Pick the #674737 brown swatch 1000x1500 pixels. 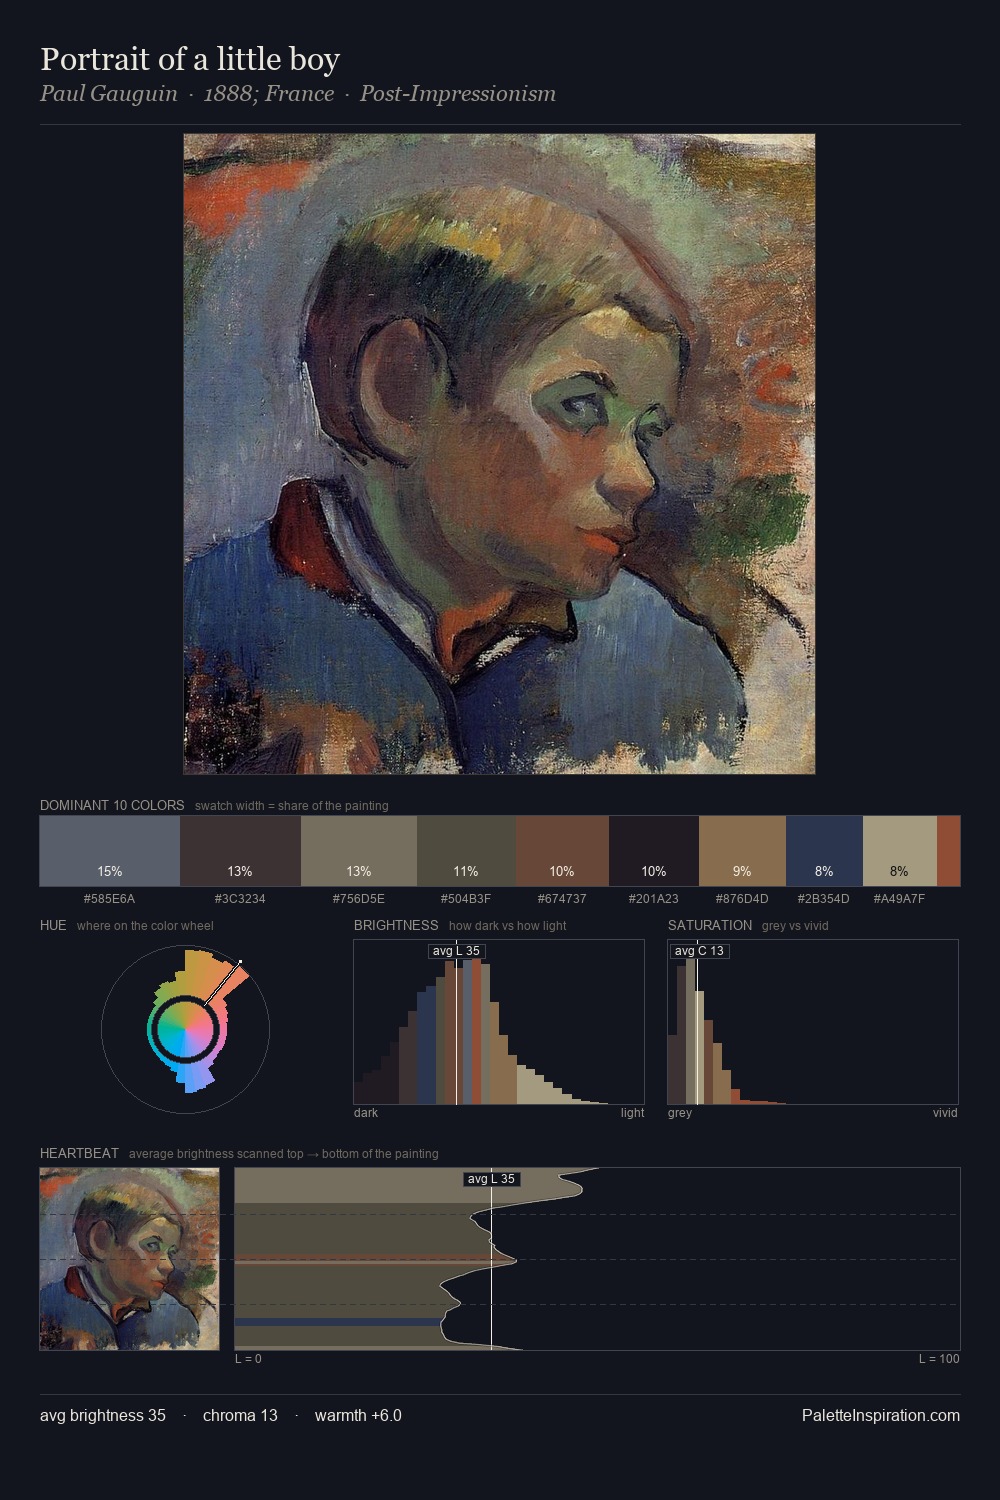(562, 851)
